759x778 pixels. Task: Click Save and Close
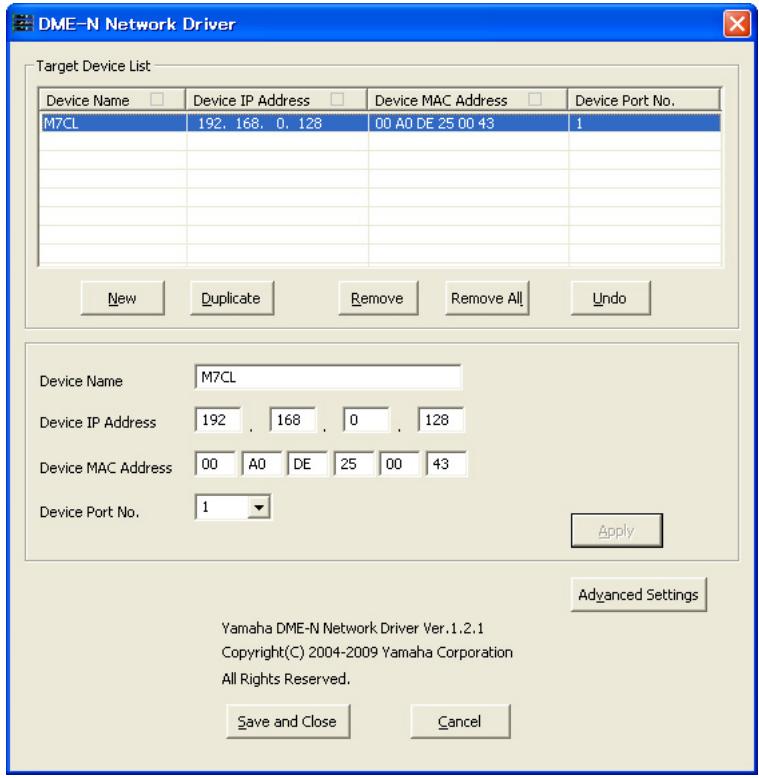pos(288,721)
